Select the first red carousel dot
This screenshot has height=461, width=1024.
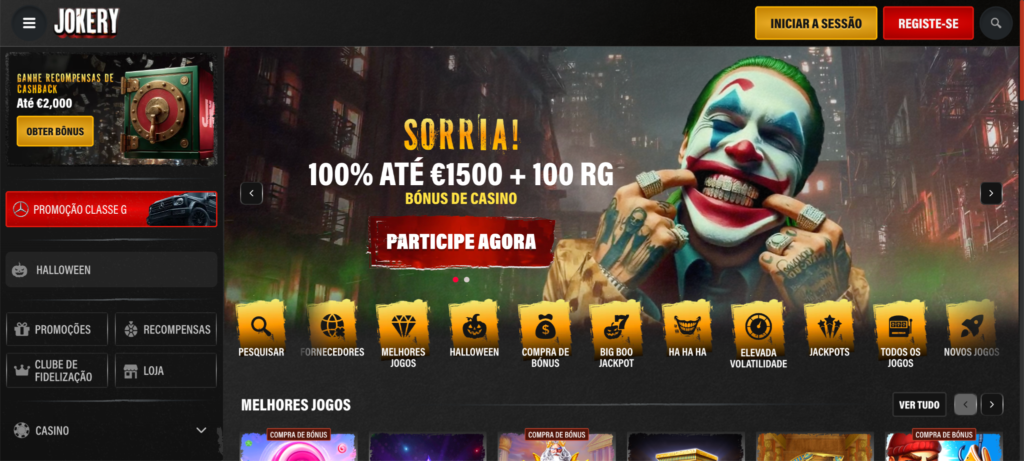click(x=455, y=279)
